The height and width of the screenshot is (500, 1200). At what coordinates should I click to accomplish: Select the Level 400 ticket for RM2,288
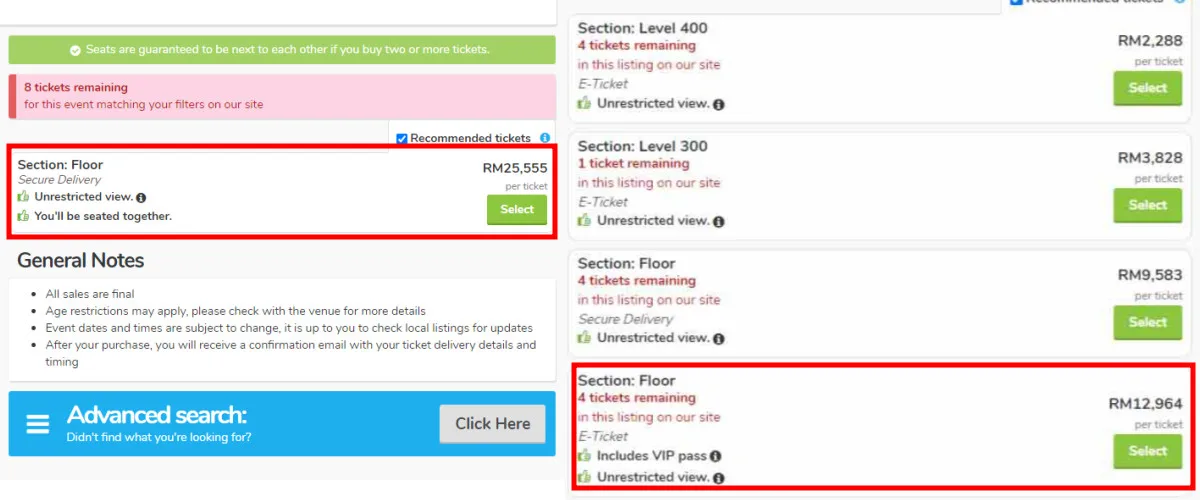tap(1147, 88)
